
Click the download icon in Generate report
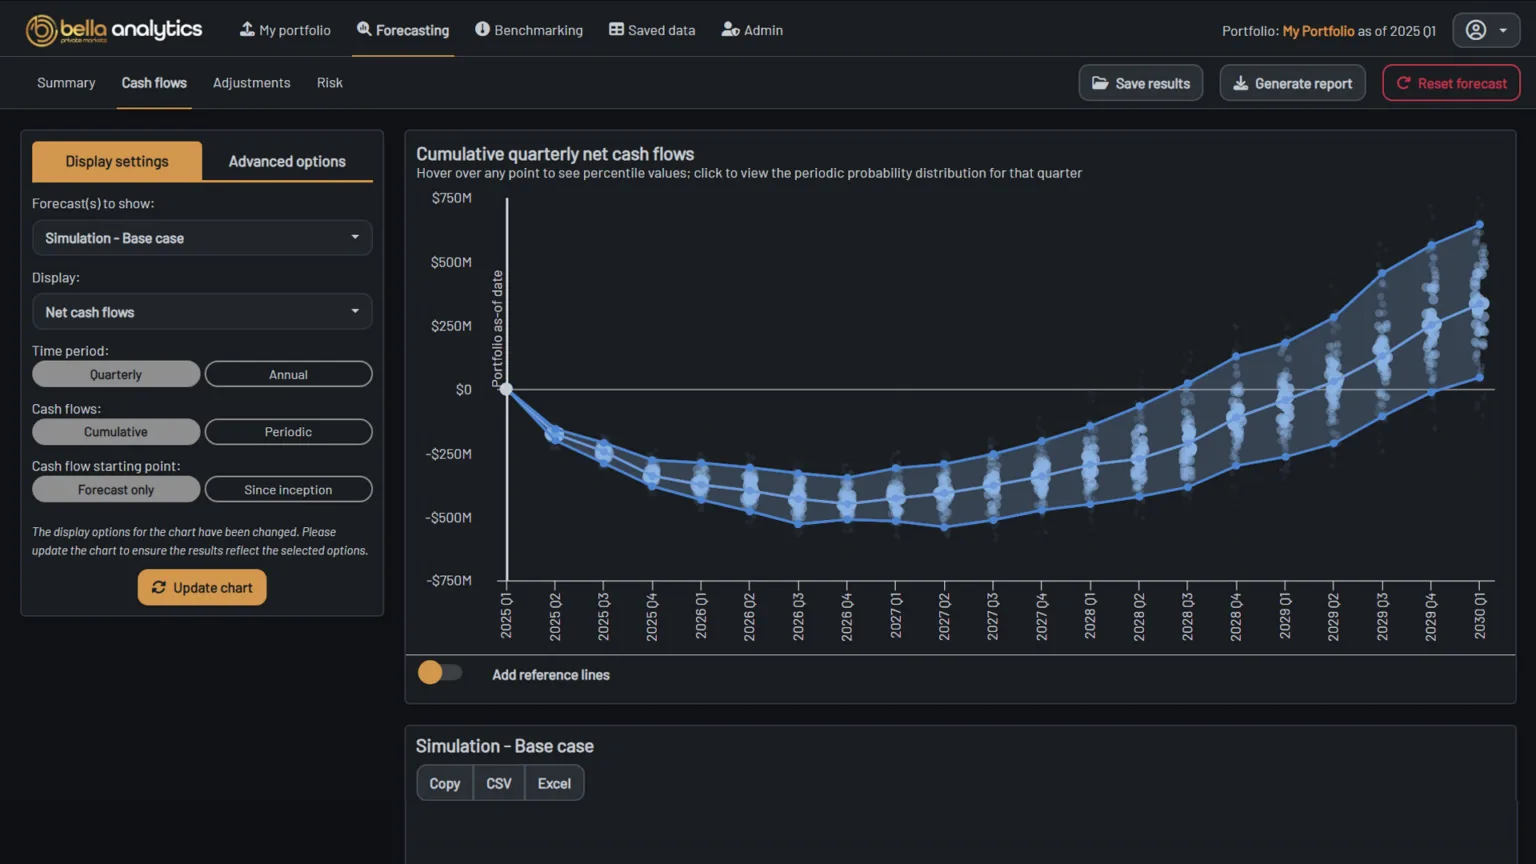[1240, 83]
